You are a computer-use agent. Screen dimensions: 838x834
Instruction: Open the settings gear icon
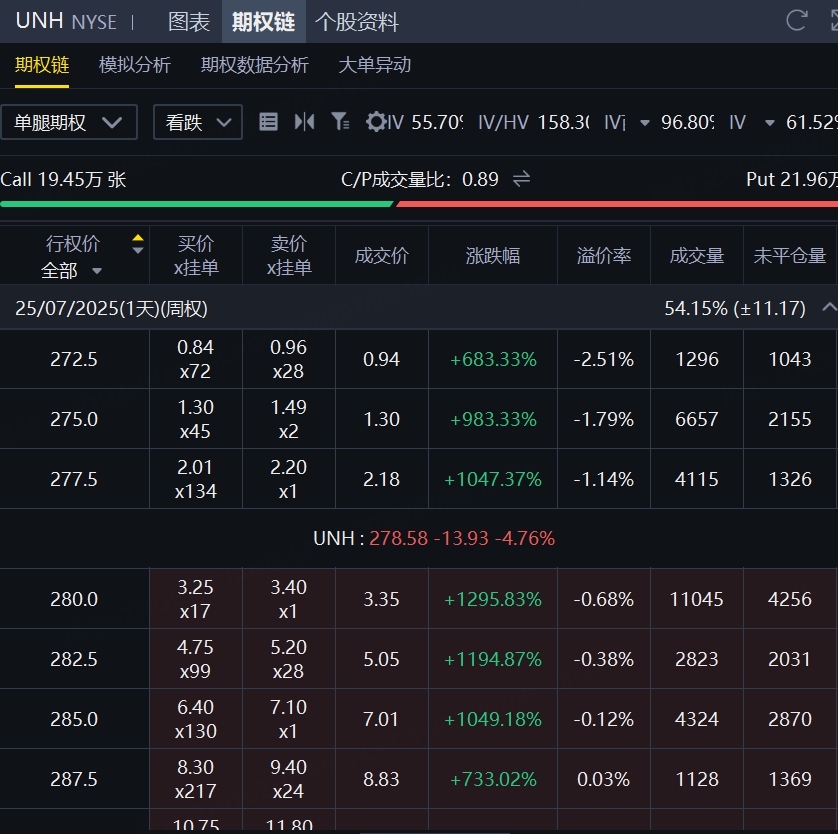coord(376,122)
